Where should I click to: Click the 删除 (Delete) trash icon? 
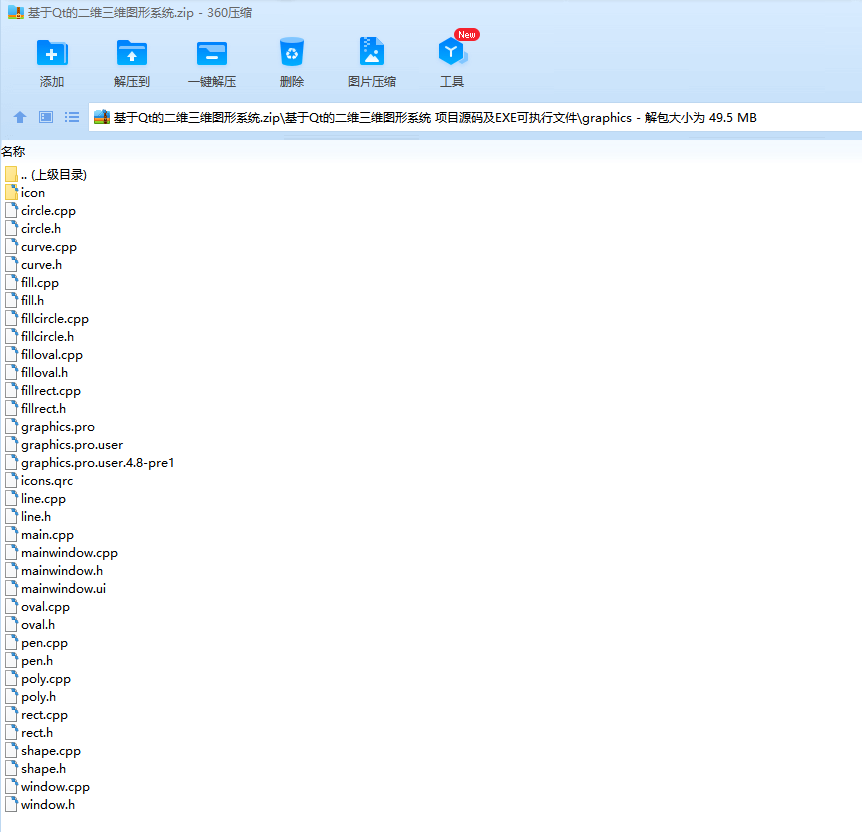[291, 52]
